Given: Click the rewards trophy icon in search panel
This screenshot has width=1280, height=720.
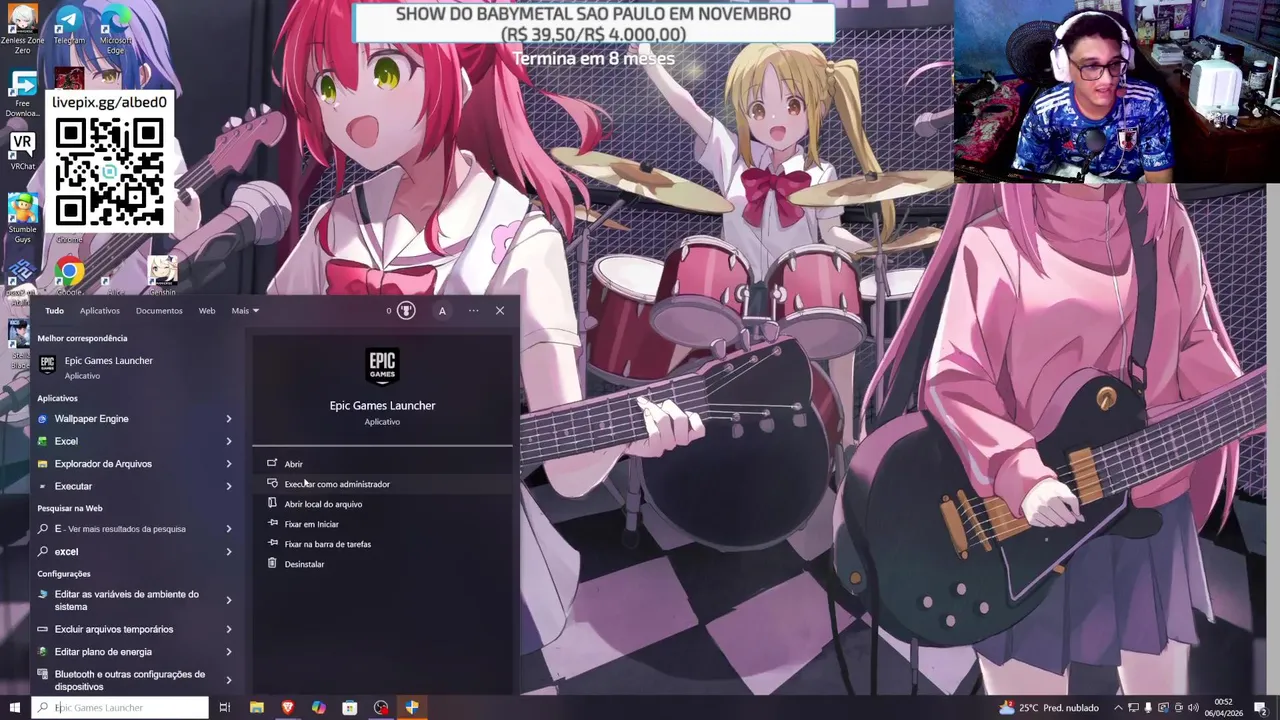Looking at the screenshot, I should tap(405, 310).
